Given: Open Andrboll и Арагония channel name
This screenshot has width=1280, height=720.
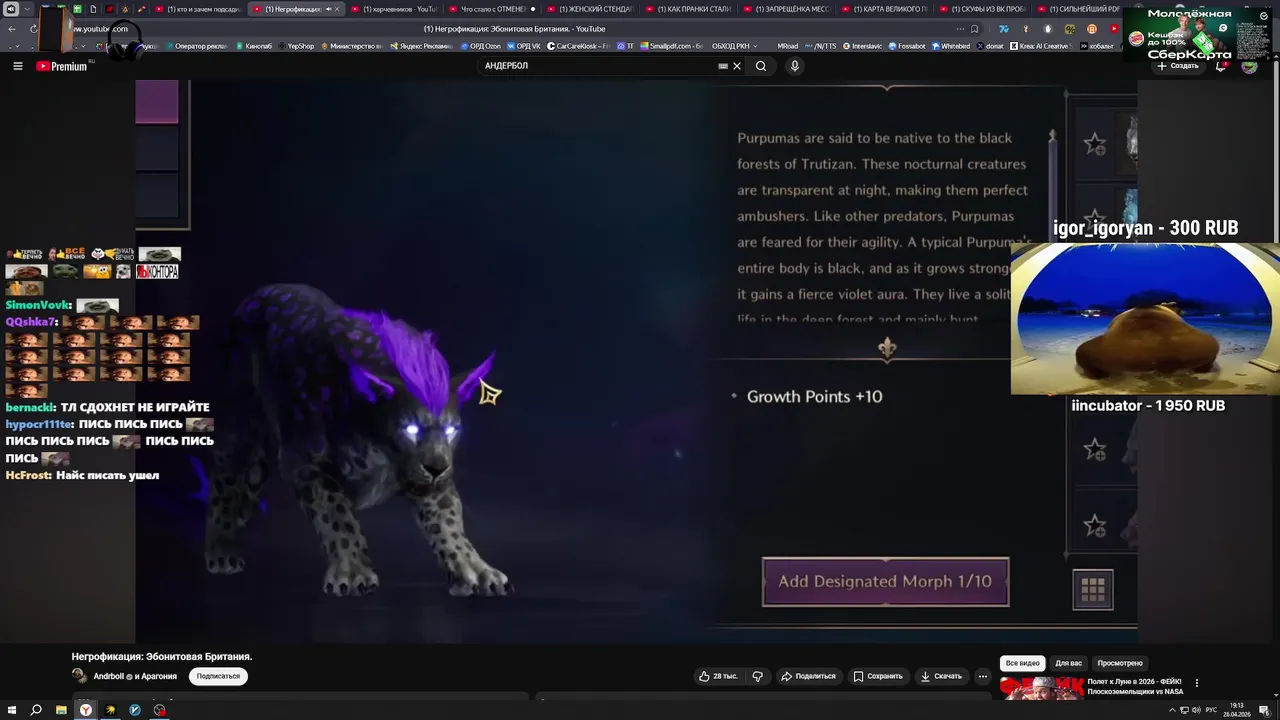Looking at the screenshot, I should point(135,676).
